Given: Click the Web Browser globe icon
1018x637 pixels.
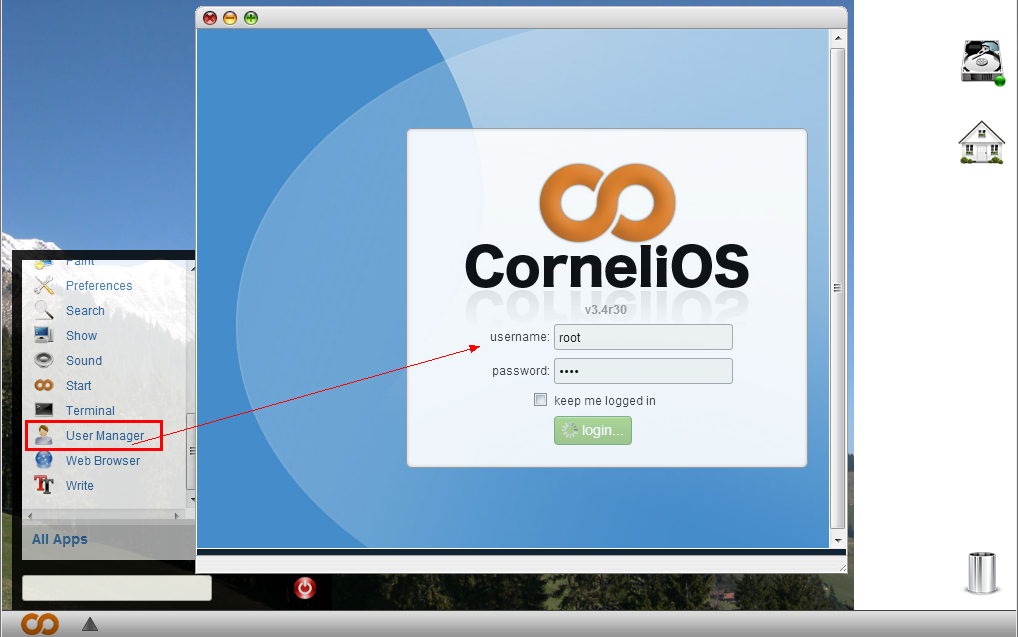Looking at the screenshot, I should coord(44,460).
